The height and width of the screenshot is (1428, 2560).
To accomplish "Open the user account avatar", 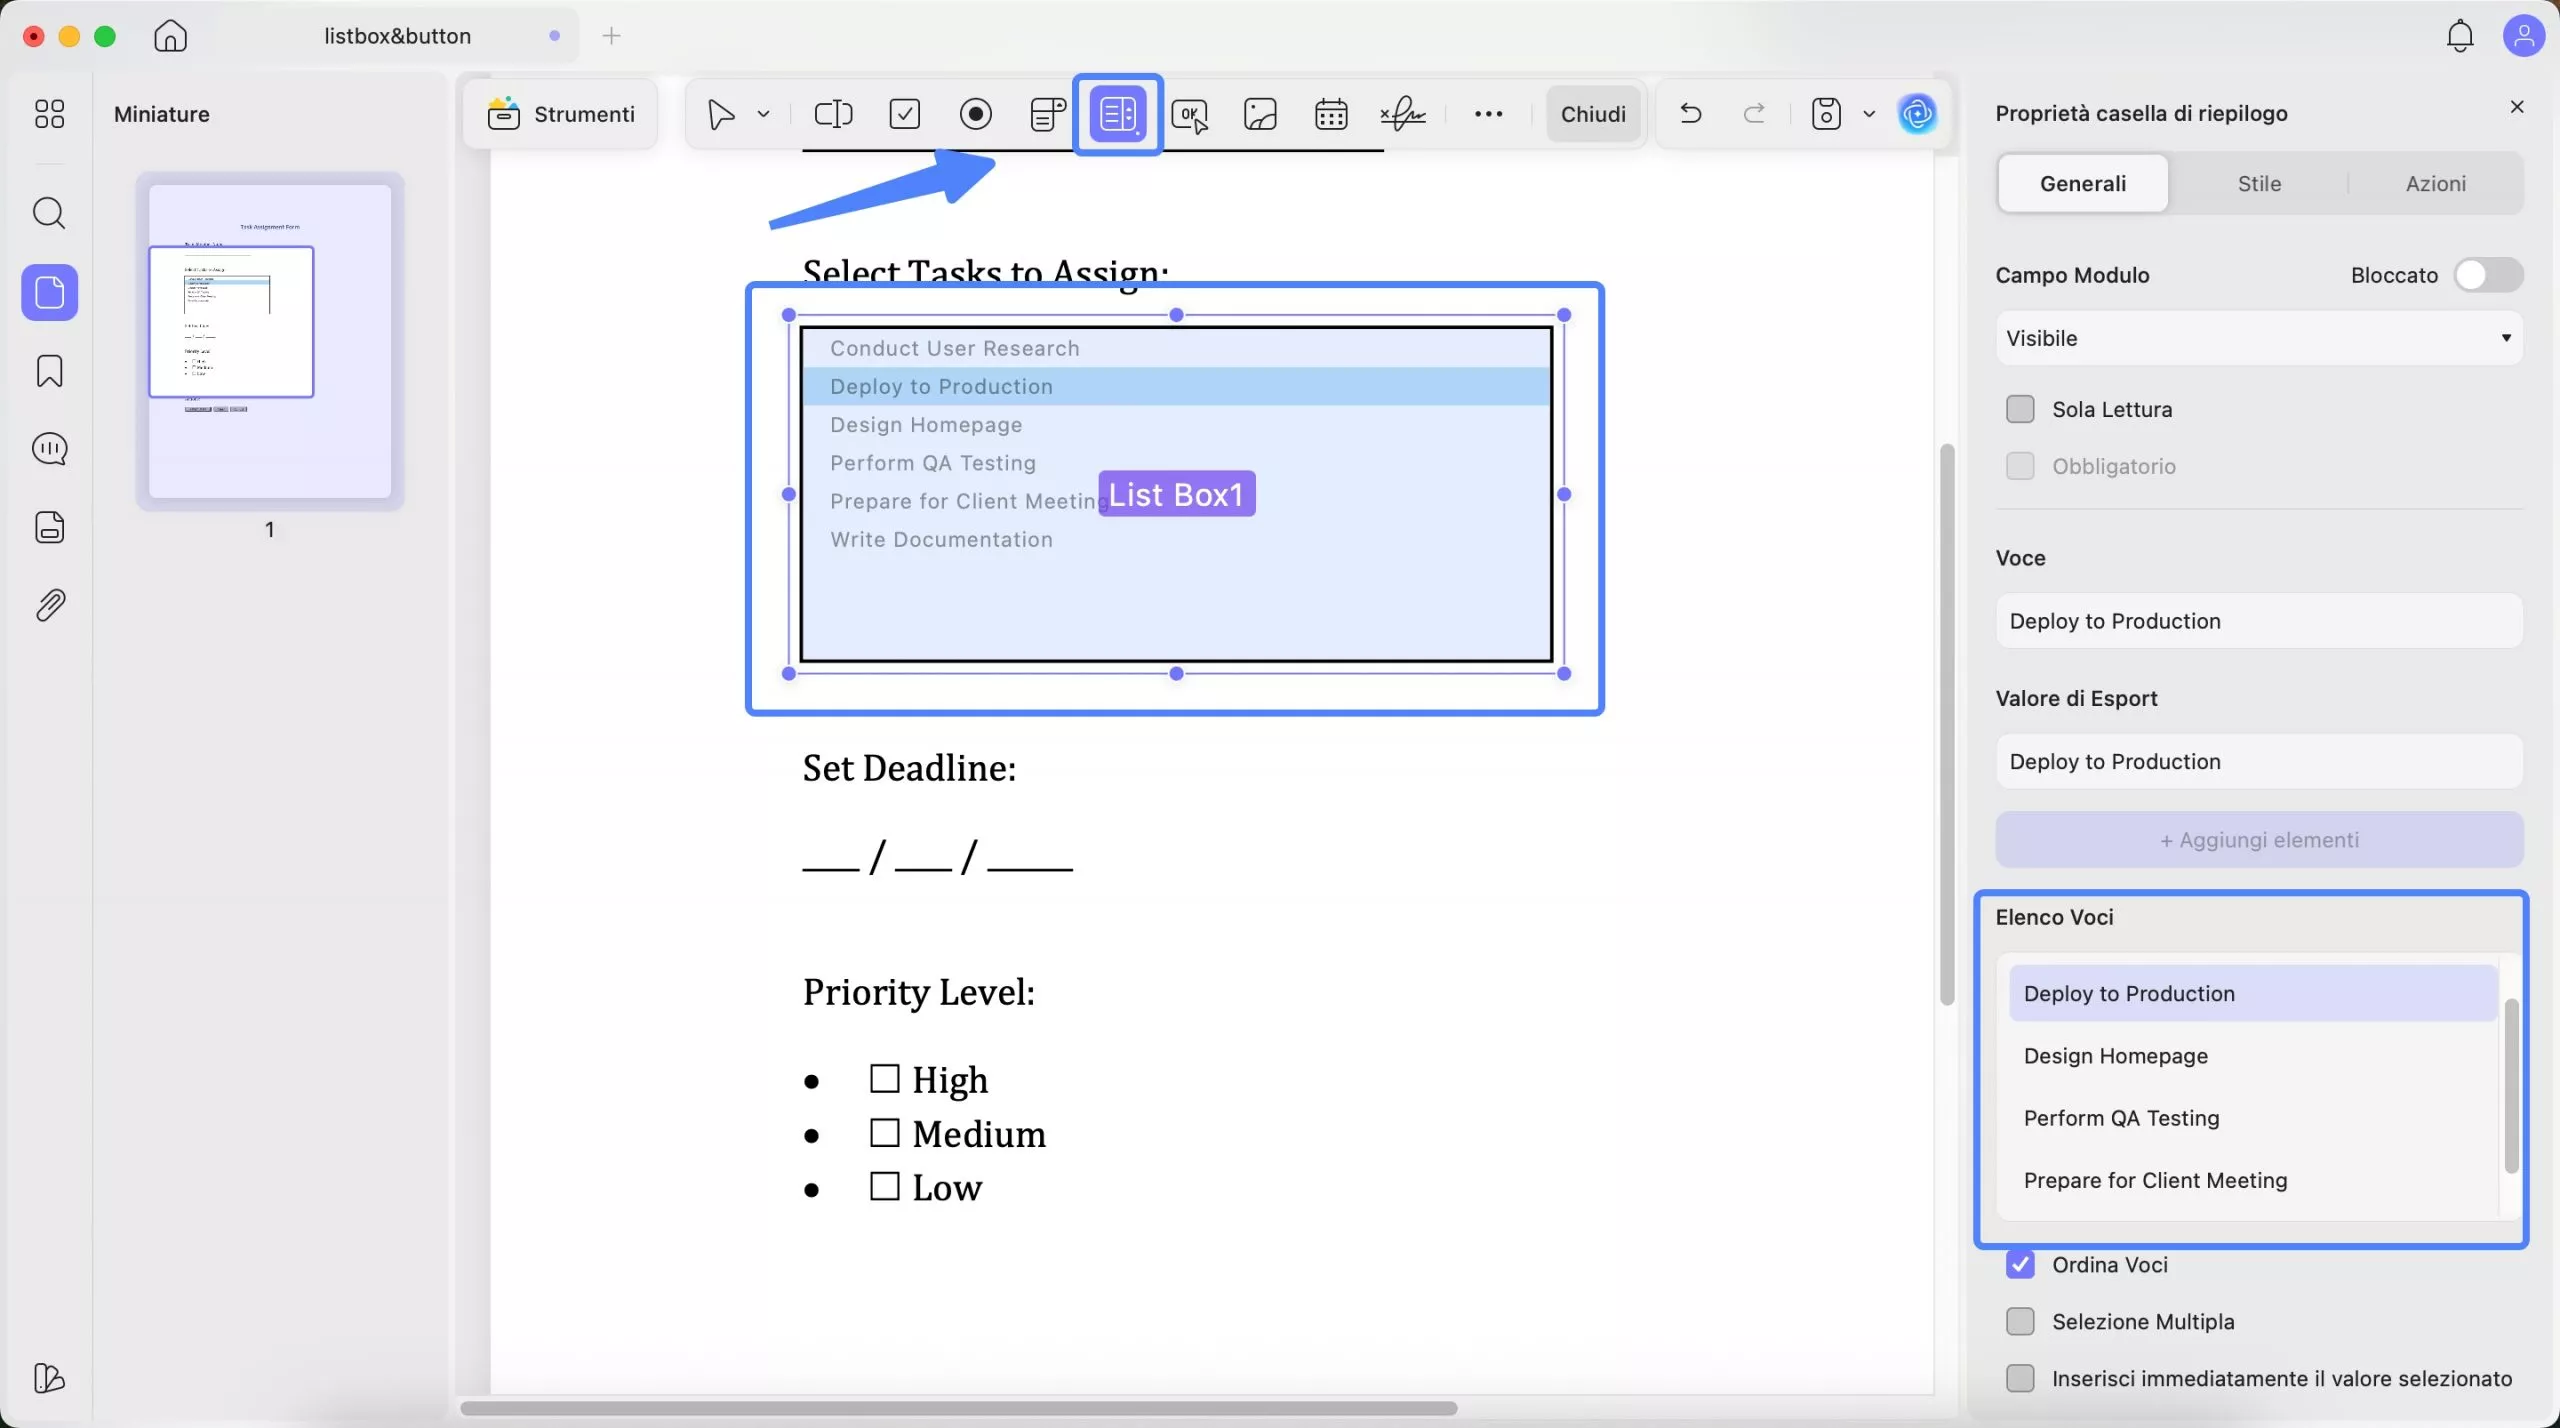I will click(x=2523, y=36).
